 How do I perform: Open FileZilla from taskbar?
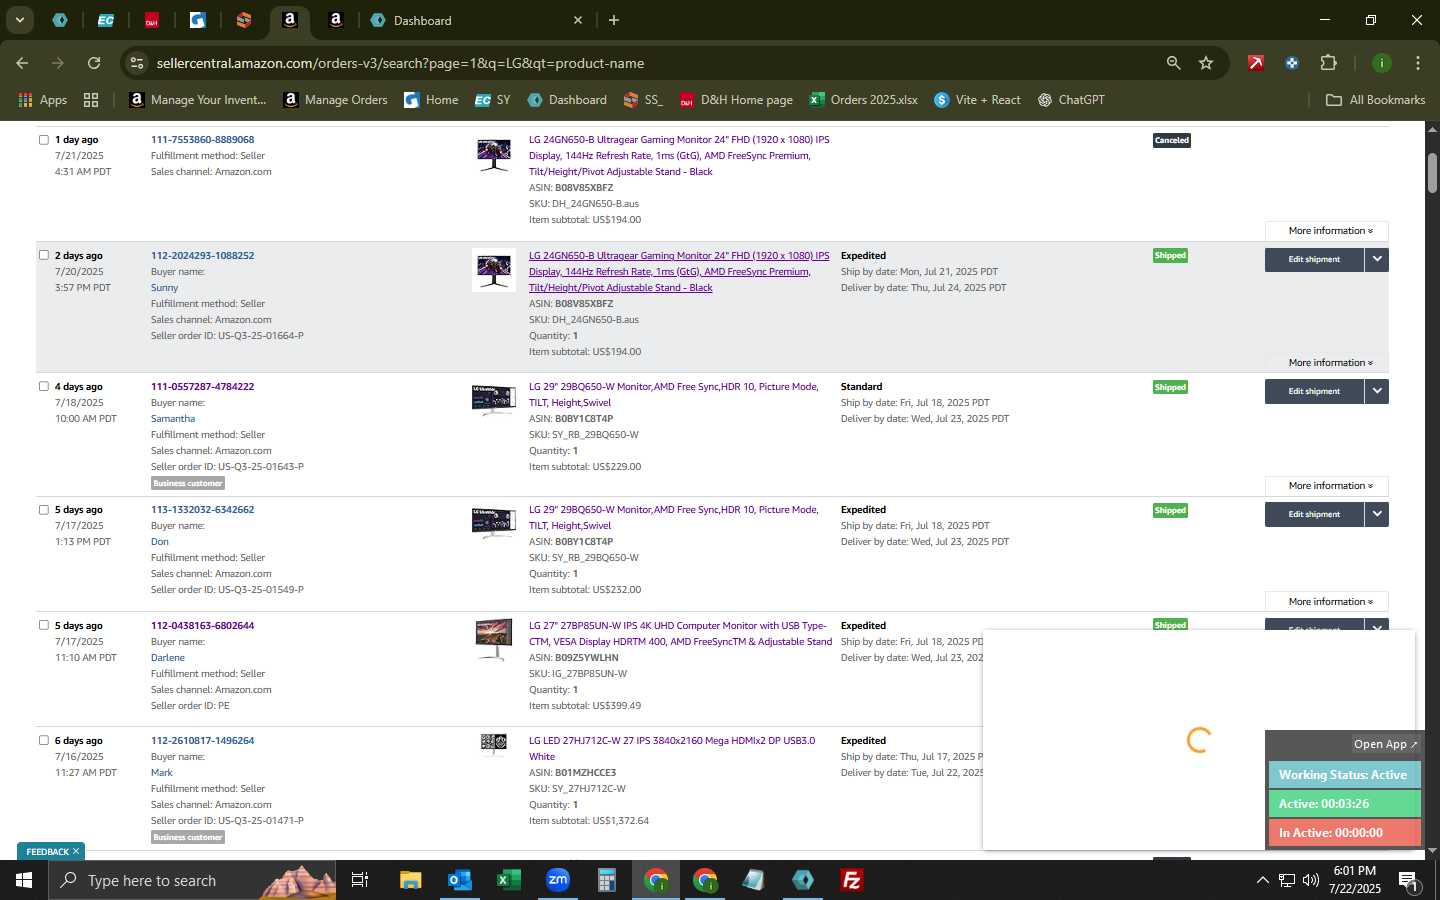point(852,880)
